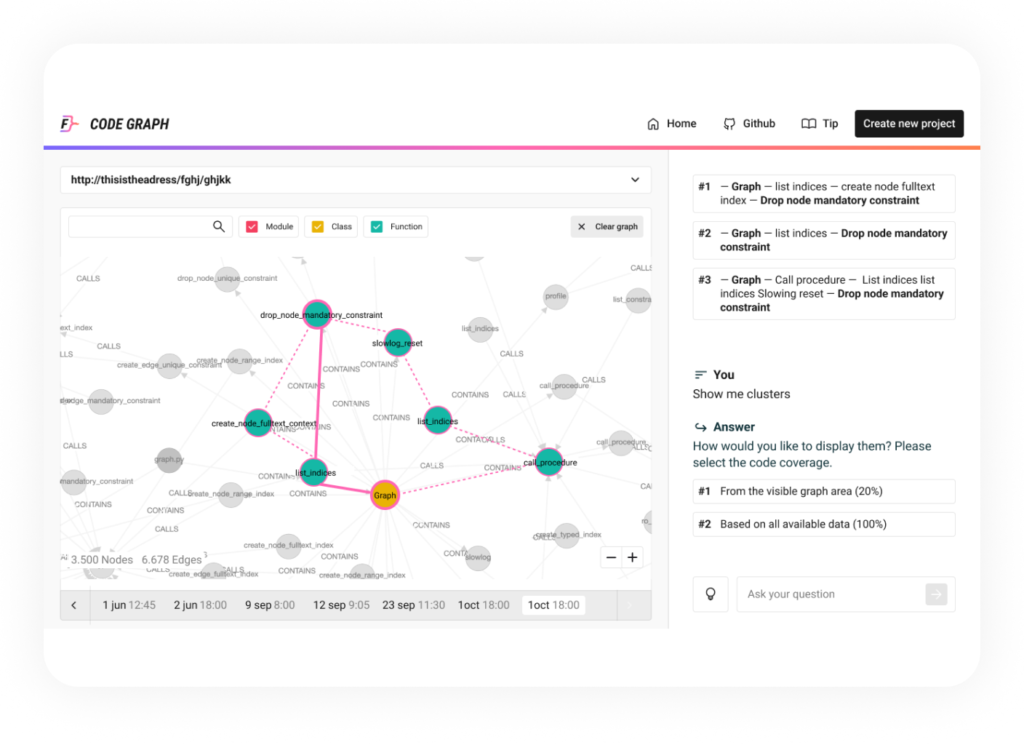
Task: Select the 23 sep 11:30 timeline entry
Action: 413,605
